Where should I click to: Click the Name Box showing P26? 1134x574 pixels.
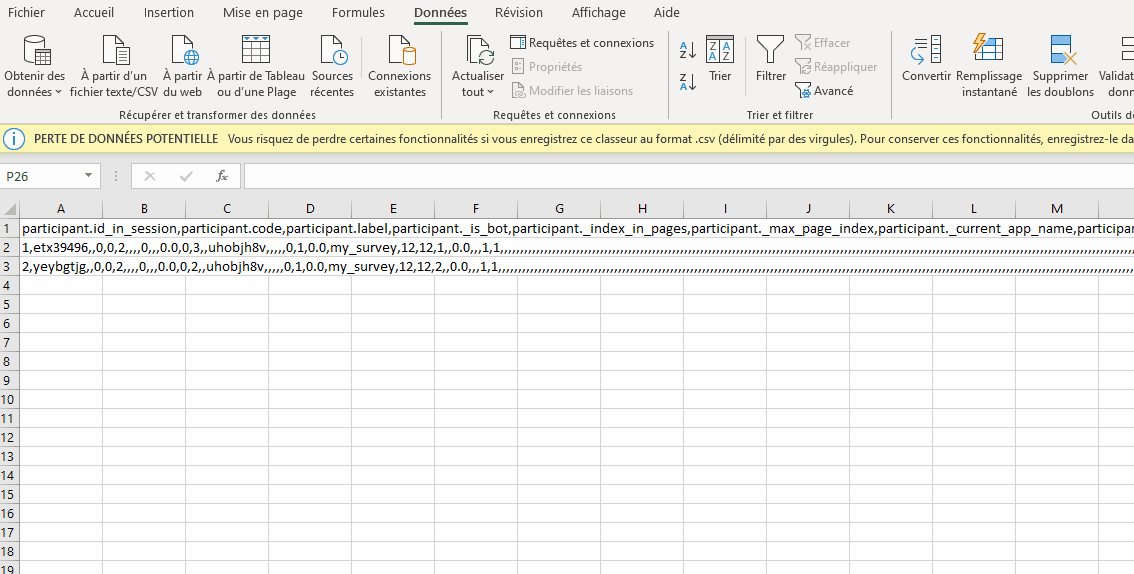click(x=42, y=176)
